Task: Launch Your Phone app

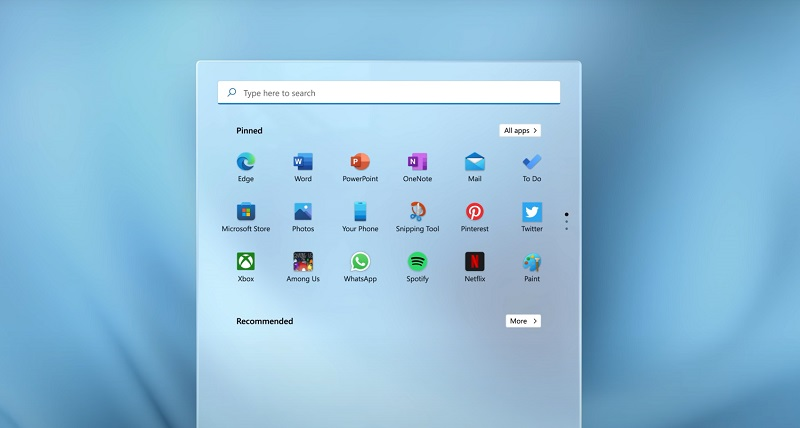Action: tap(360, 217)
